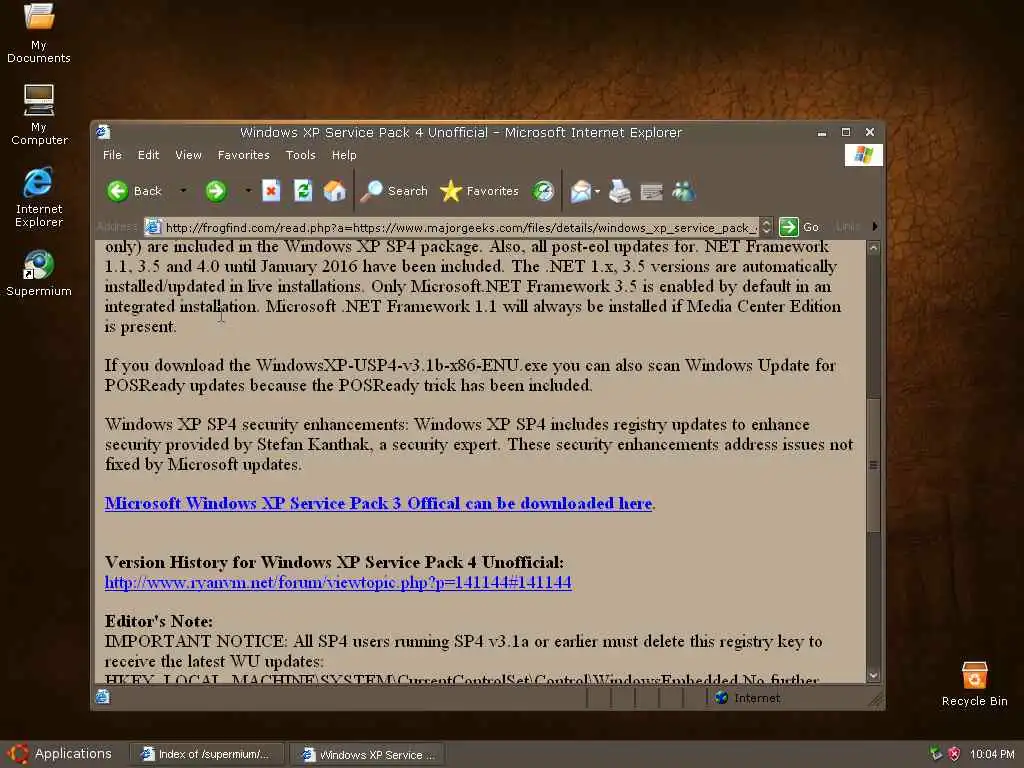This screenshot has height=768, width=1024.
Task: Select Internet Explorer desktop icon
Action: pos(39,197)
